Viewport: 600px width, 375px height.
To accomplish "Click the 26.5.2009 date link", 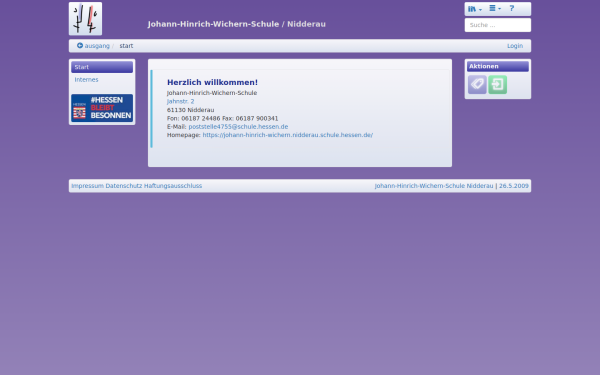I will [514, 186].
